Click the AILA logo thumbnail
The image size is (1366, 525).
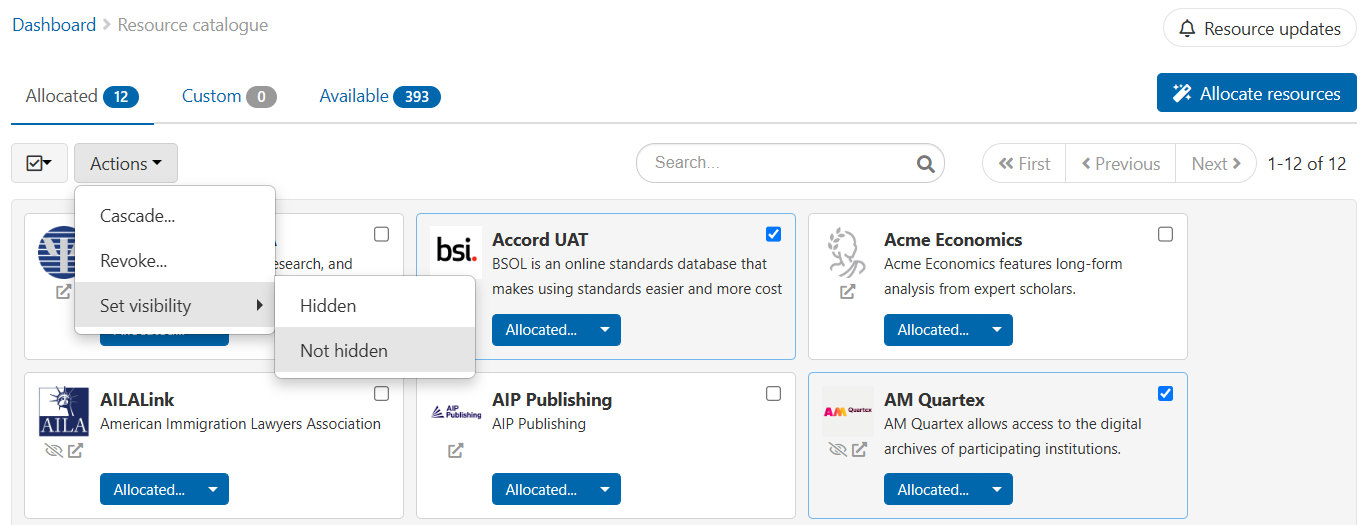(63, 412)
